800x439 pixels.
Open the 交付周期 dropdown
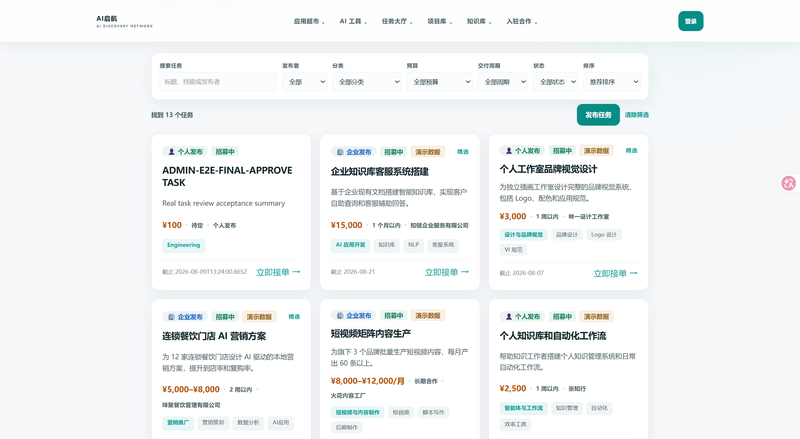503,82
